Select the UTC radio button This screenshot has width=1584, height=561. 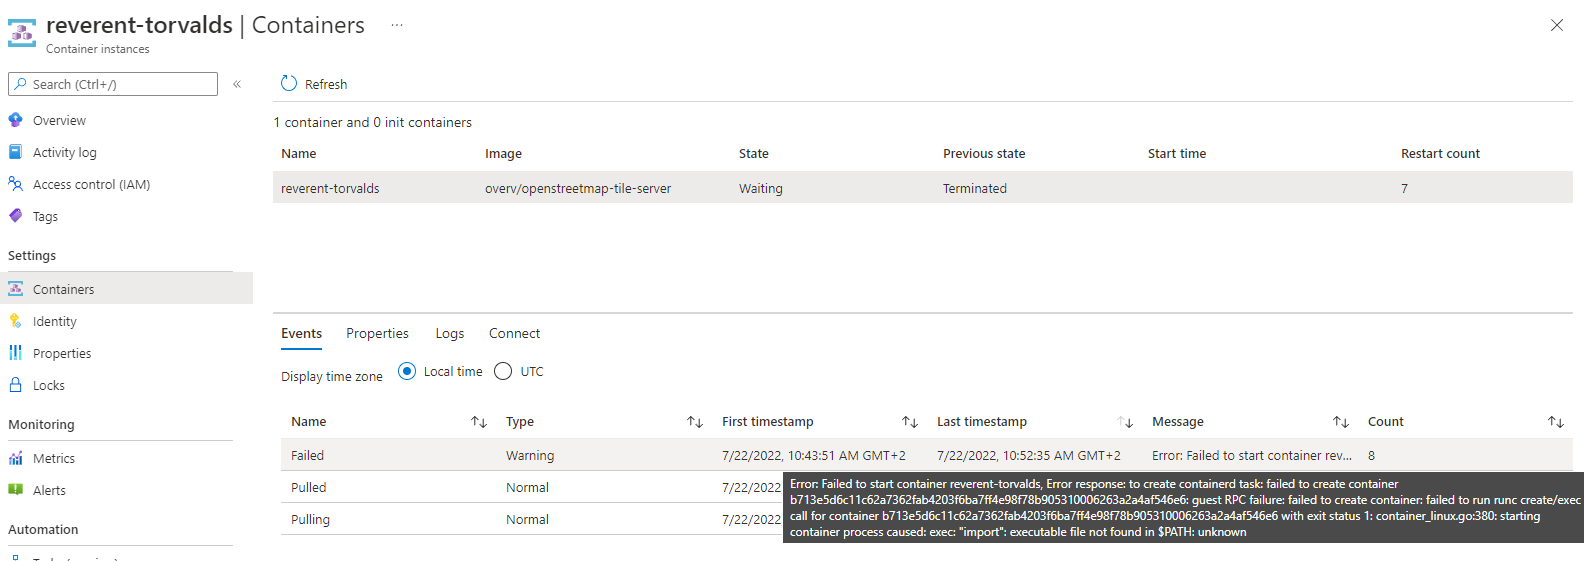pos(503,371)
